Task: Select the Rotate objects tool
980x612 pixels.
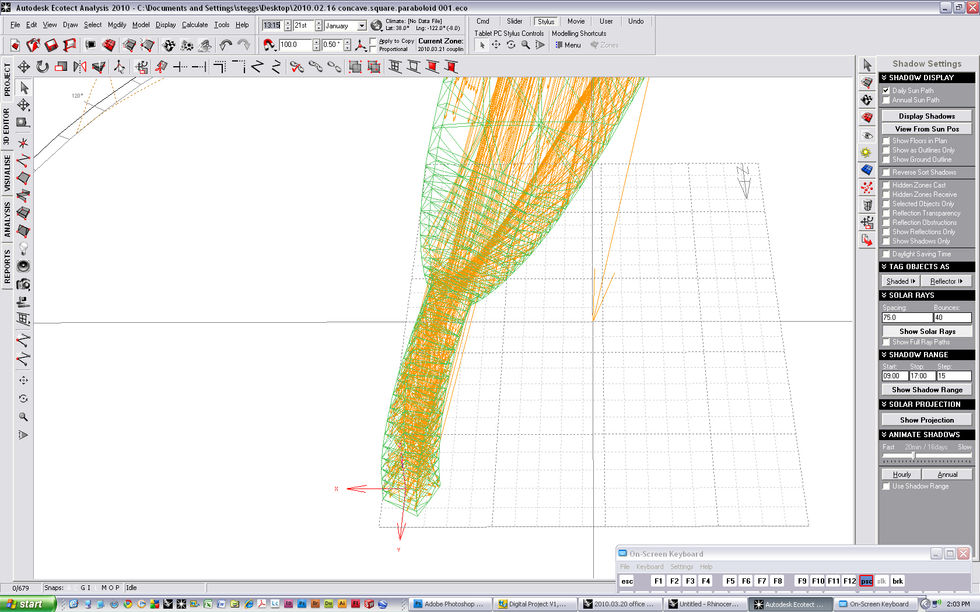Action: 42,66
